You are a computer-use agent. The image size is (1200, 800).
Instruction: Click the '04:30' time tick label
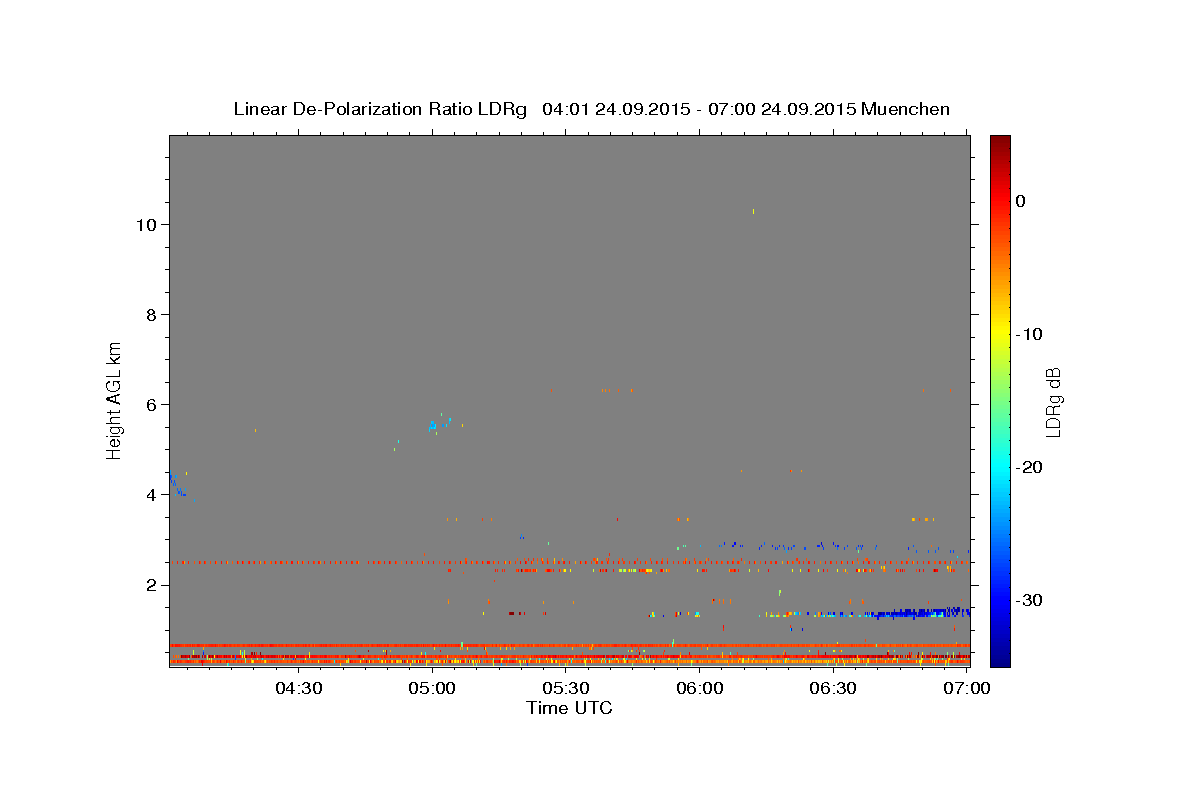pos(299,688)
